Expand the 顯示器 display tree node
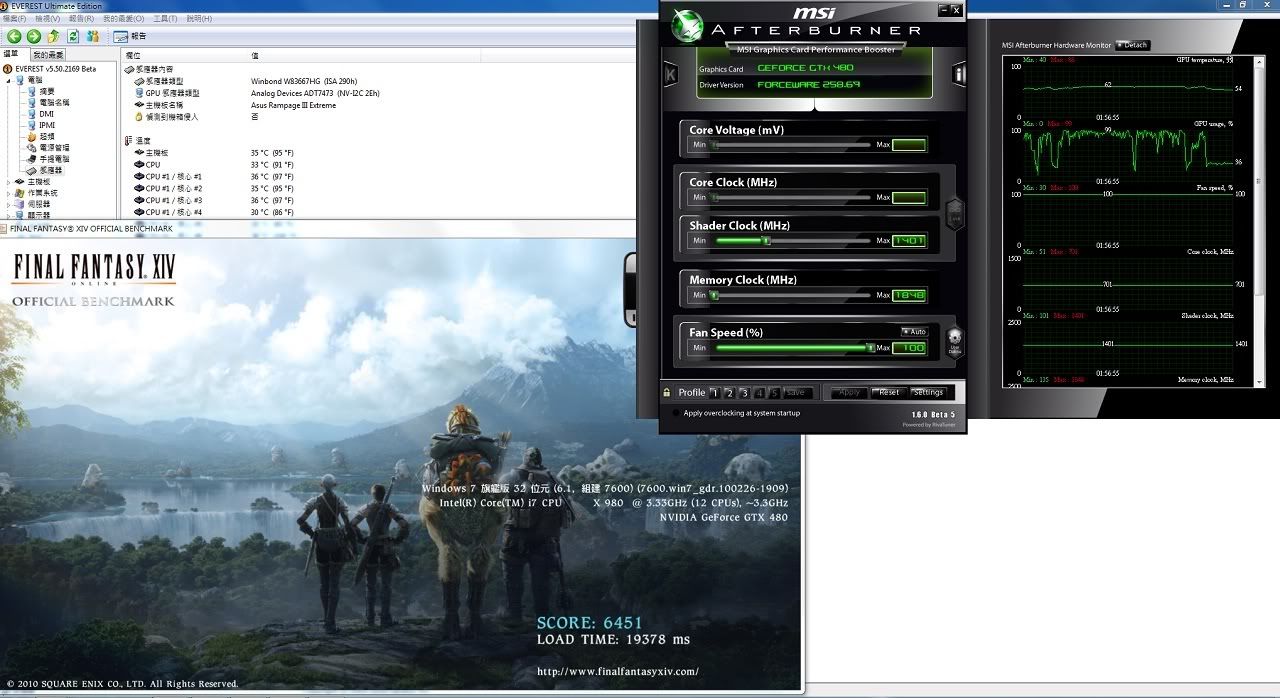Image resolution: width=1280 pixels, height=698 pixels. (8, 215)
